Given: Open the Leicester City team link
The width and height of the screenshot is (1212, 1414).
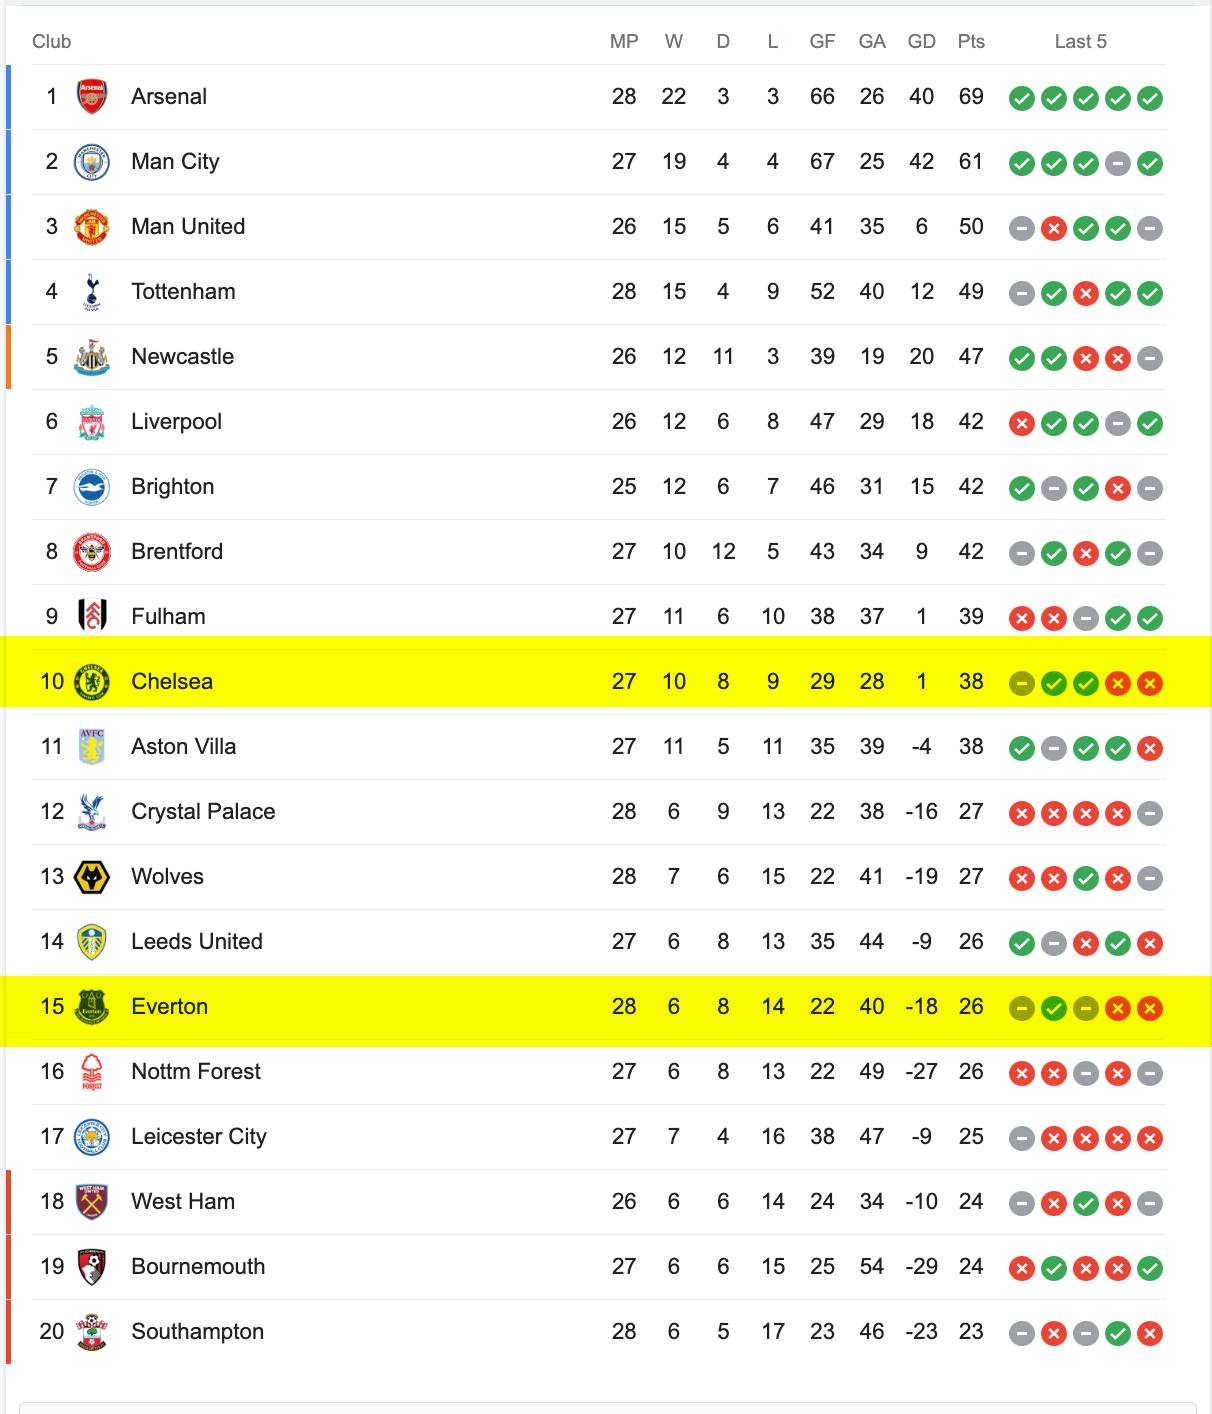Looking at the screenshot, I should (199, 1137).
